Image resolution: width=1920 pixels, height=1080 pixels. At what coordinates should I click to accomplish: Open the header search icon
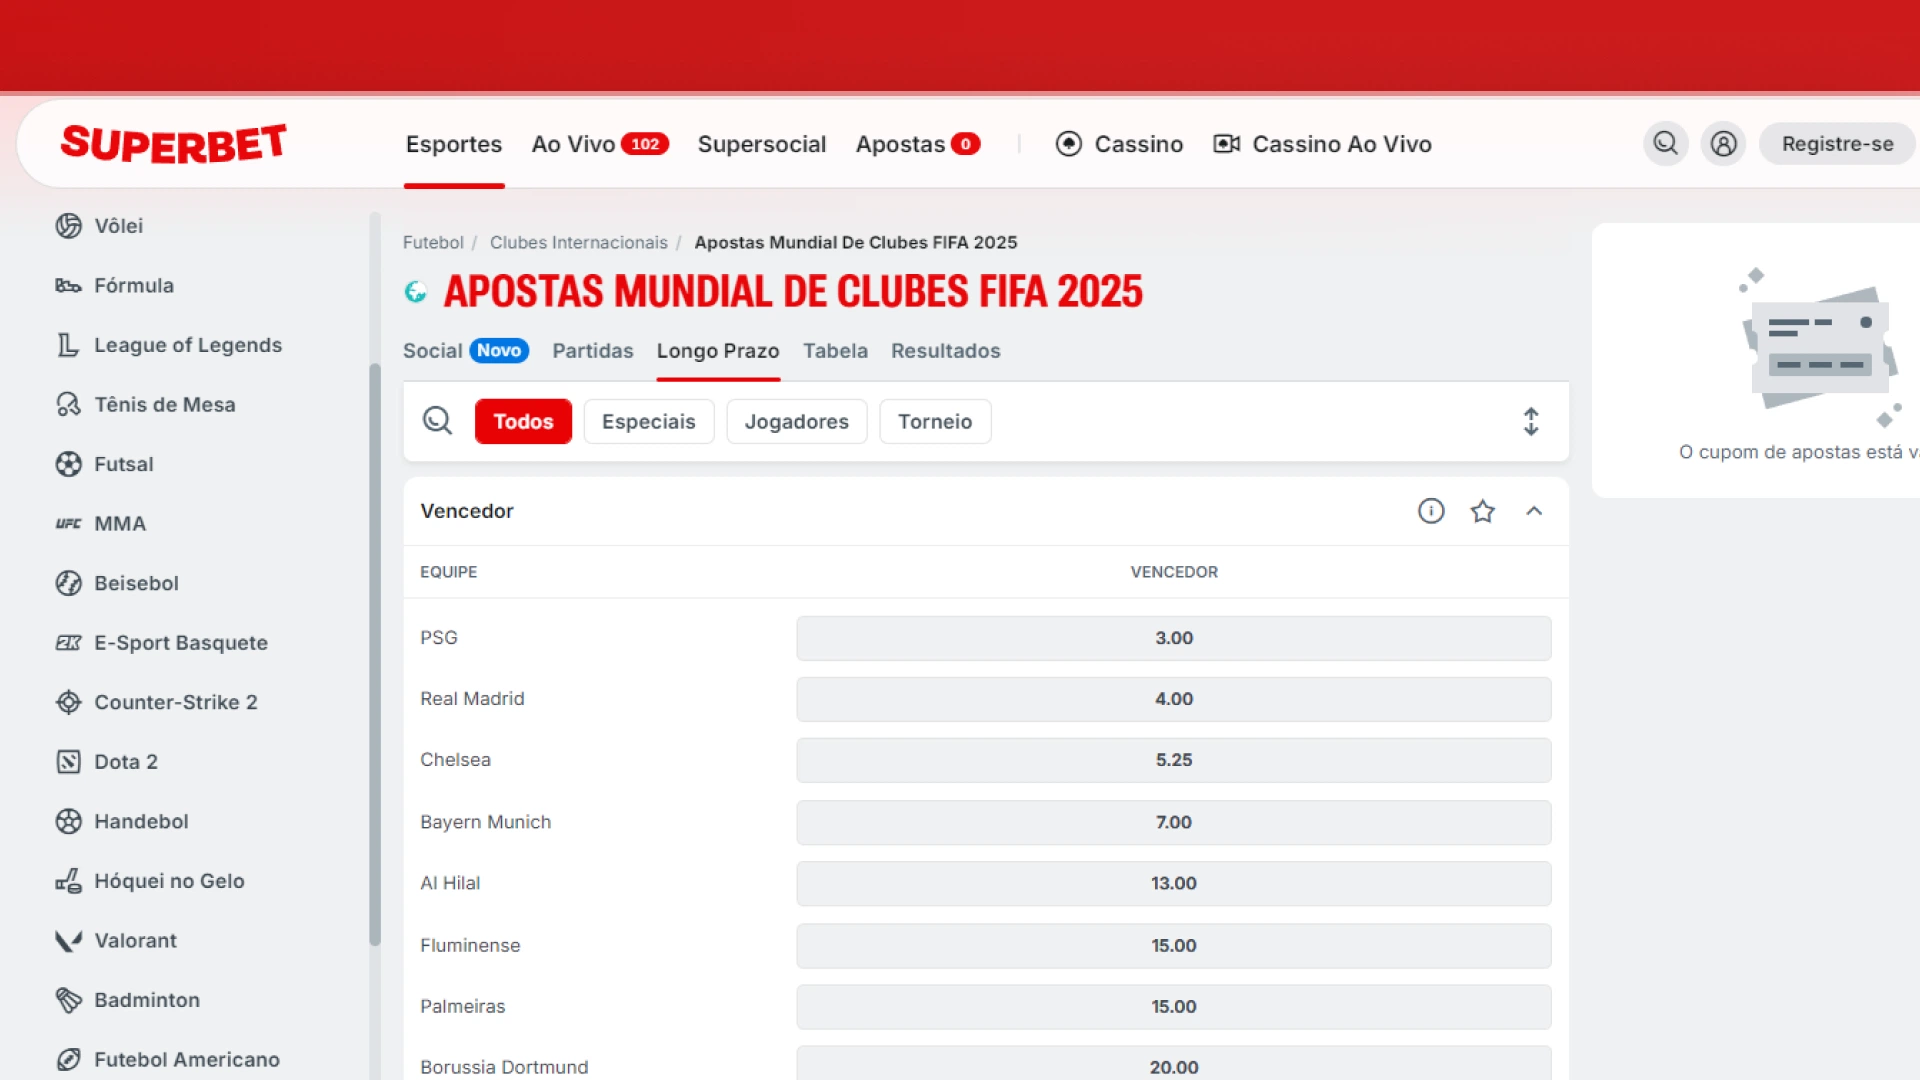coord(1665,144)
